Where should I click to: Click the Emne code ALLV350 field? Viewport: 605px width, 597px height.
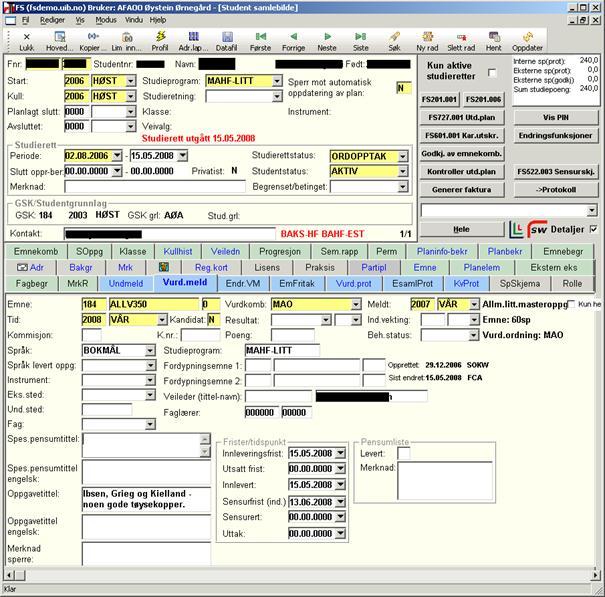(x=154, y=304)
